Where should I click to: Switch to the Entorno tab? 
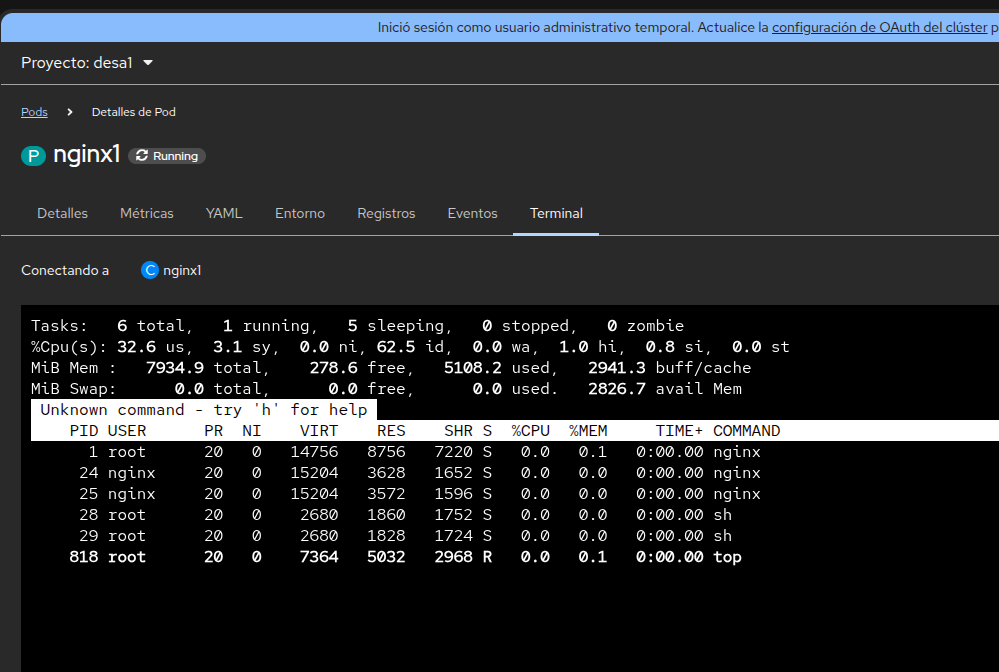[300, 213]
